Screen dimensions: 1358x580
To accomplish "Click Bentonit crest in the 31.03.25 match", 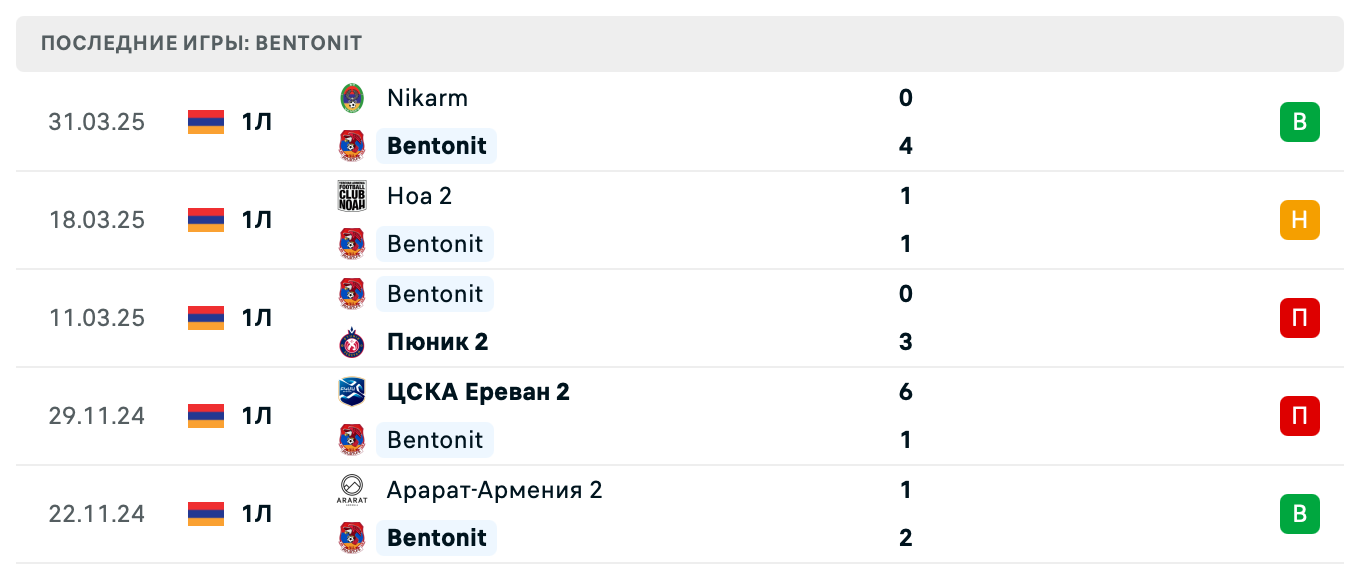I will pos(352,146).
